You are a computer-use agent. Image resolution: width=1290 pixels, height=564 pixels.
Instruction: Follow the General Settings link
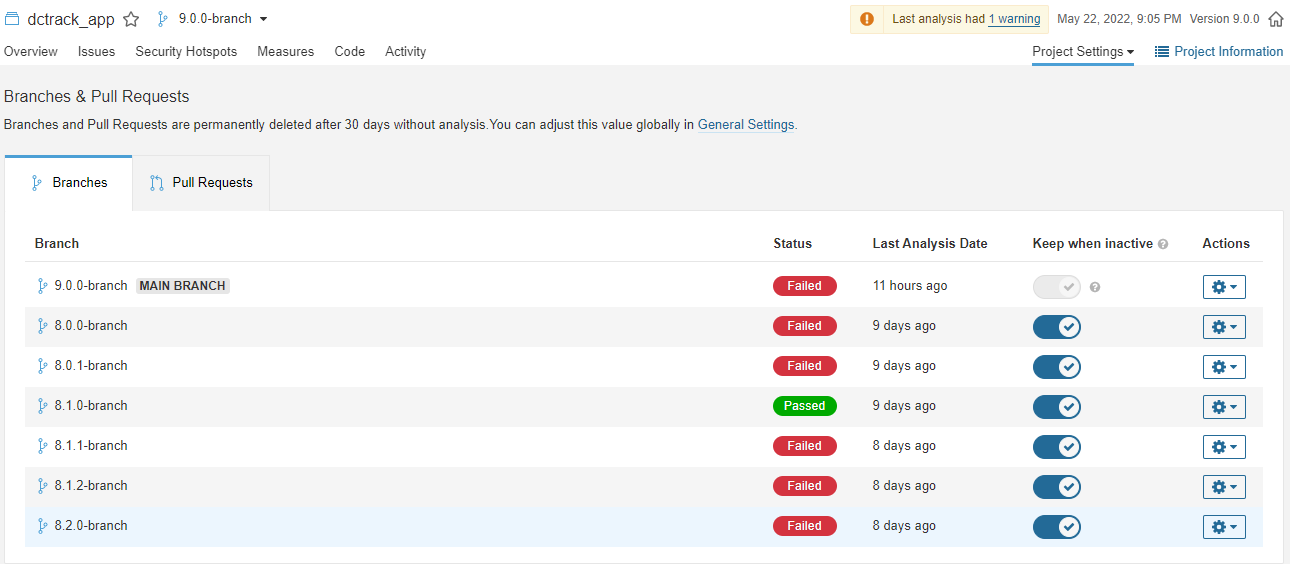[746, 125]
